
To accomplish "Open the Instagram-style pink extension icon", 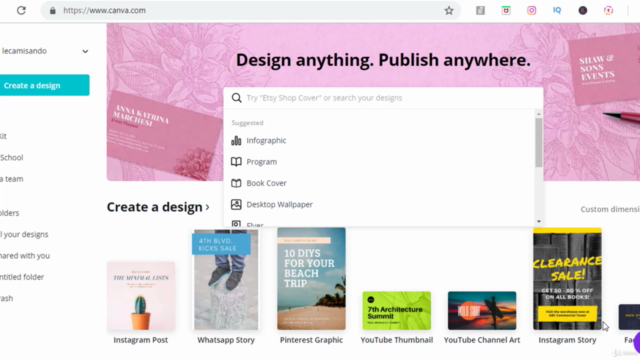I will pos(531,11).
